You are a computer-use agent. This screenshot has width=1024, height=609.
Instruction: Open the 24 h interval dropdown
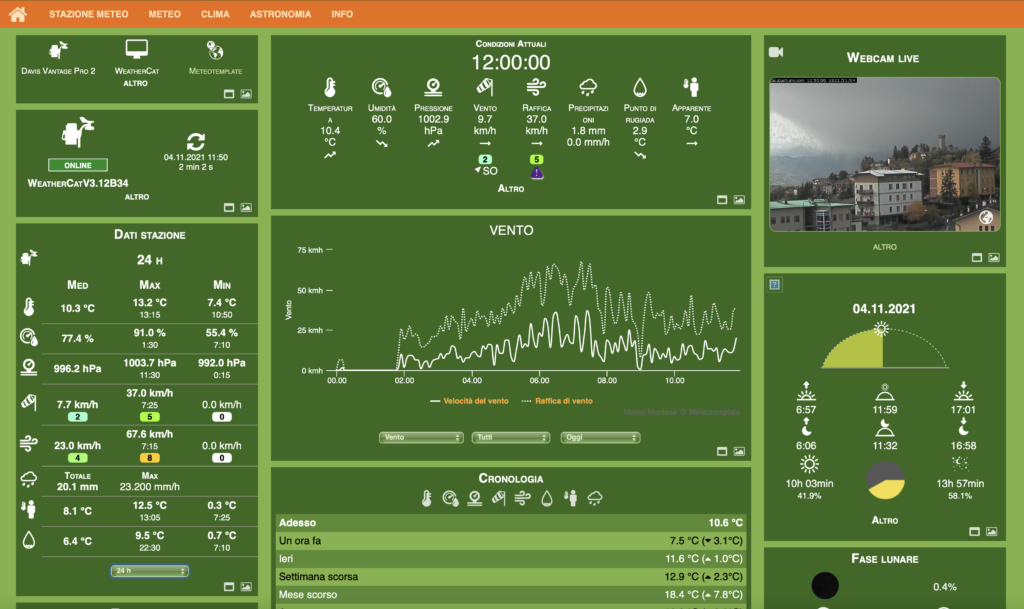point(149,571)
